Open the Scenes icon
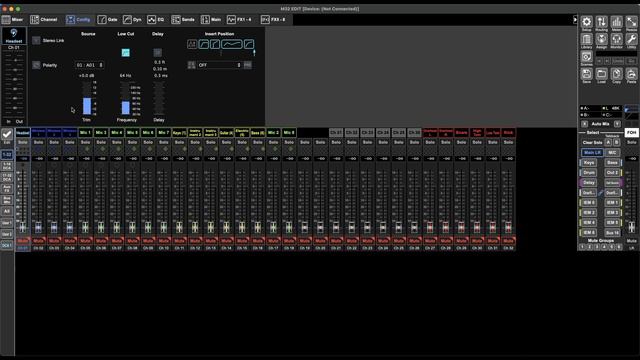Screen dimensions: 640x360 click(587, 57)
